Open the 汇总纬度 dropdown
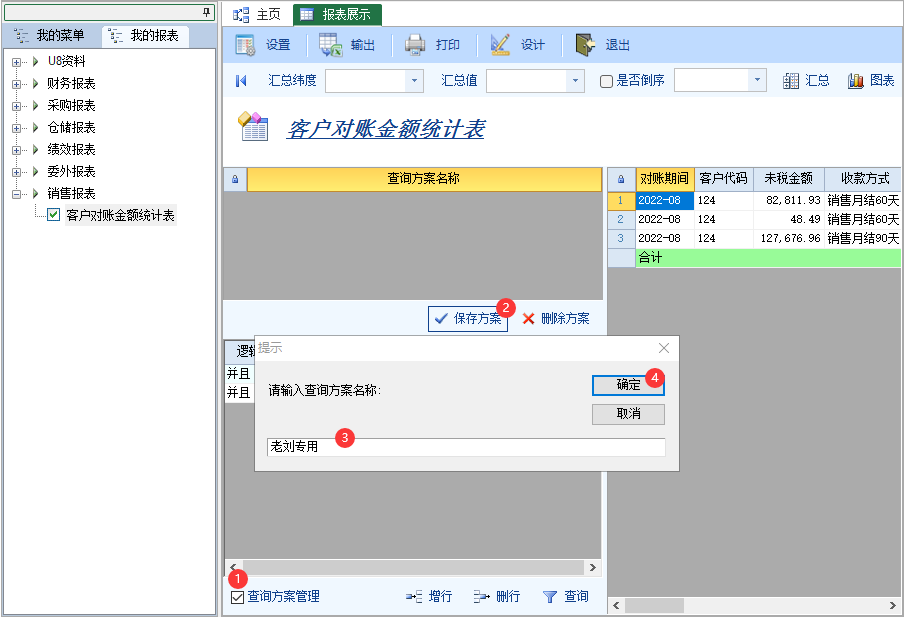Screen dimensions: 904x617 coord(414,81)
